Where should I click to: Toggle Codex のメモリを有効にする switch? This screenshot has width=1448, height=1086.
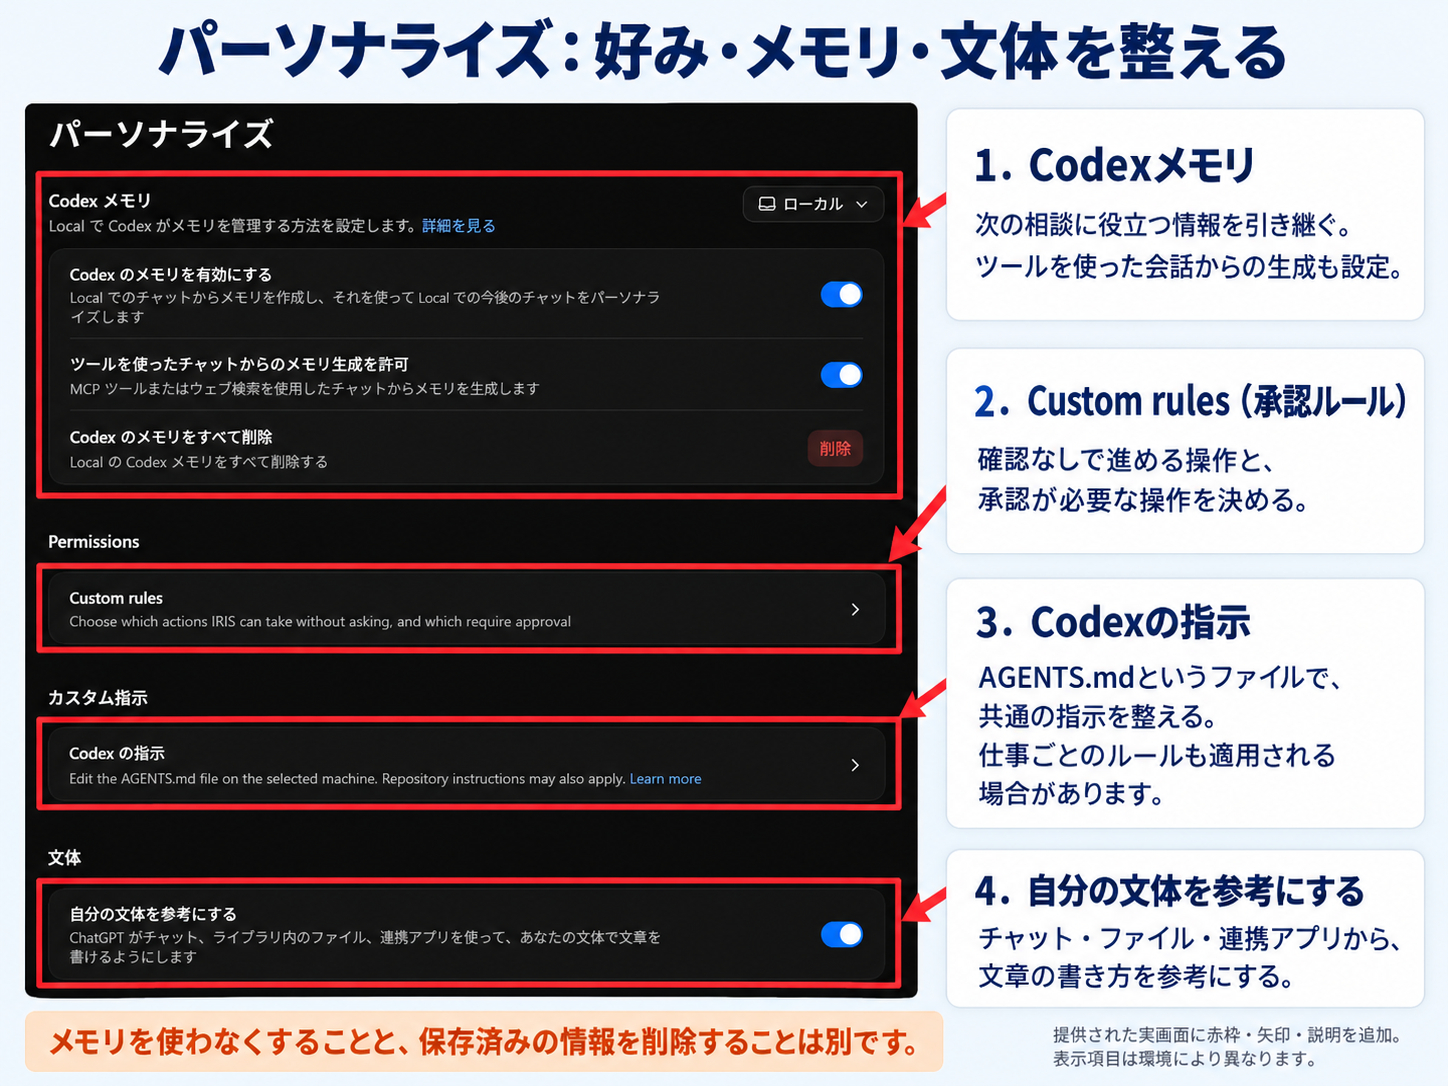click(x=842, y=294)
